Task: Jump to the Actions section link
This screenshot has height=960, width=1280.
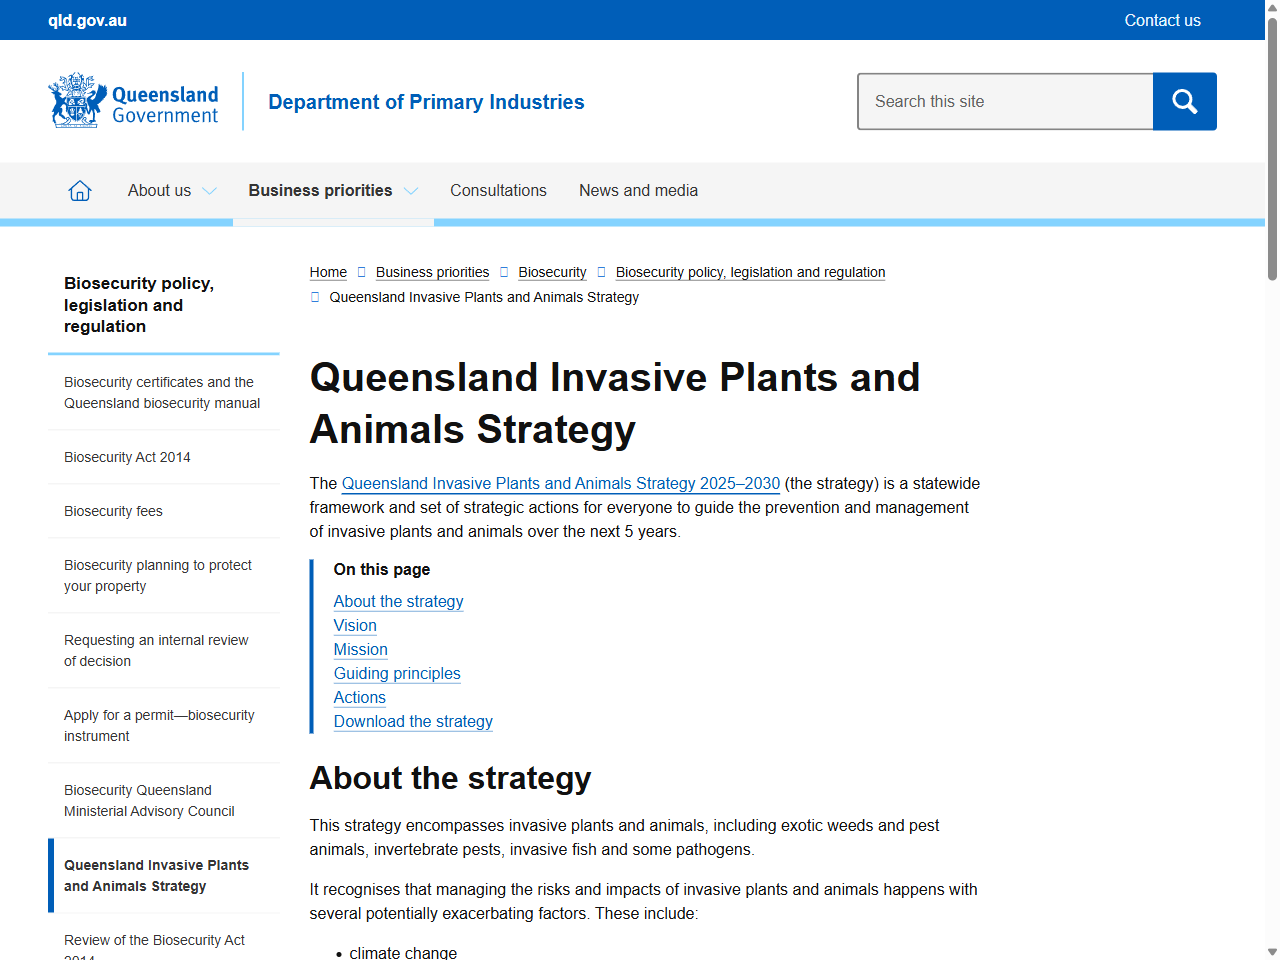Action: point(359,697)
